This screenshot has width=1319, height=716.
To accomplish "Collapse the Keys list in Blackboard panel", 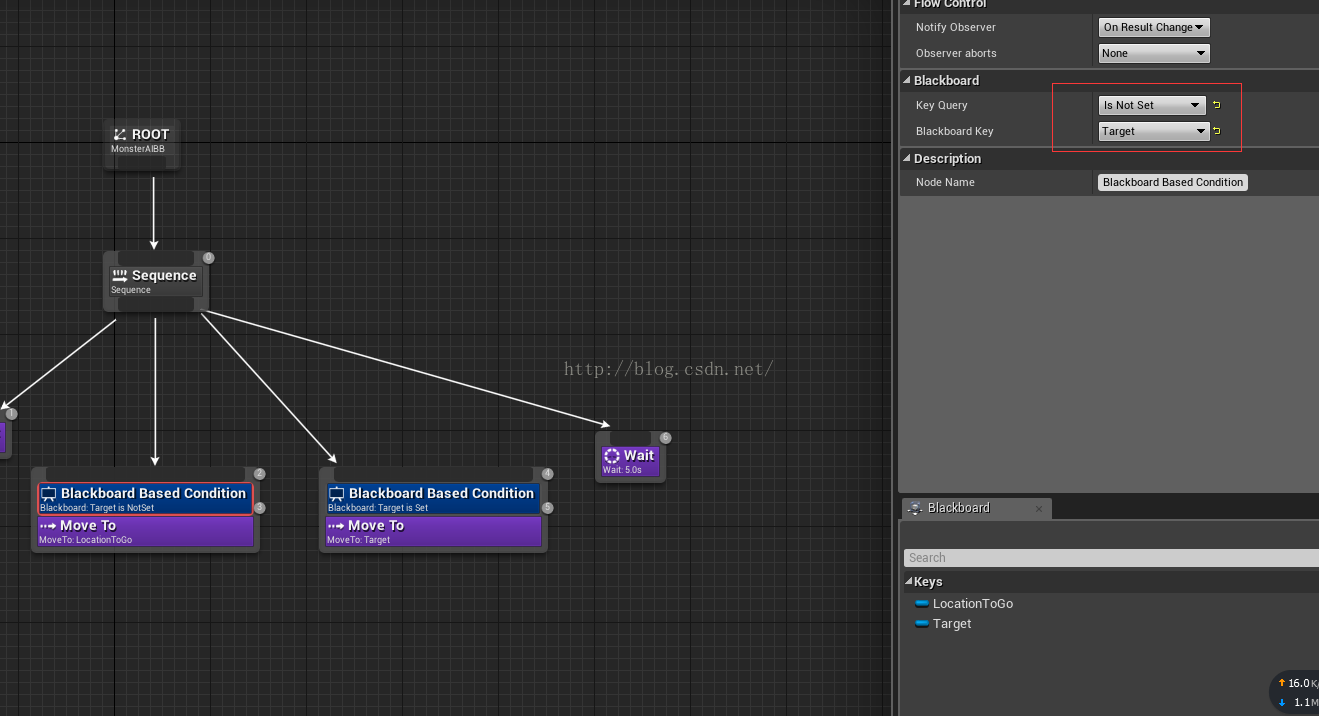I will click(x=909, y=582).
